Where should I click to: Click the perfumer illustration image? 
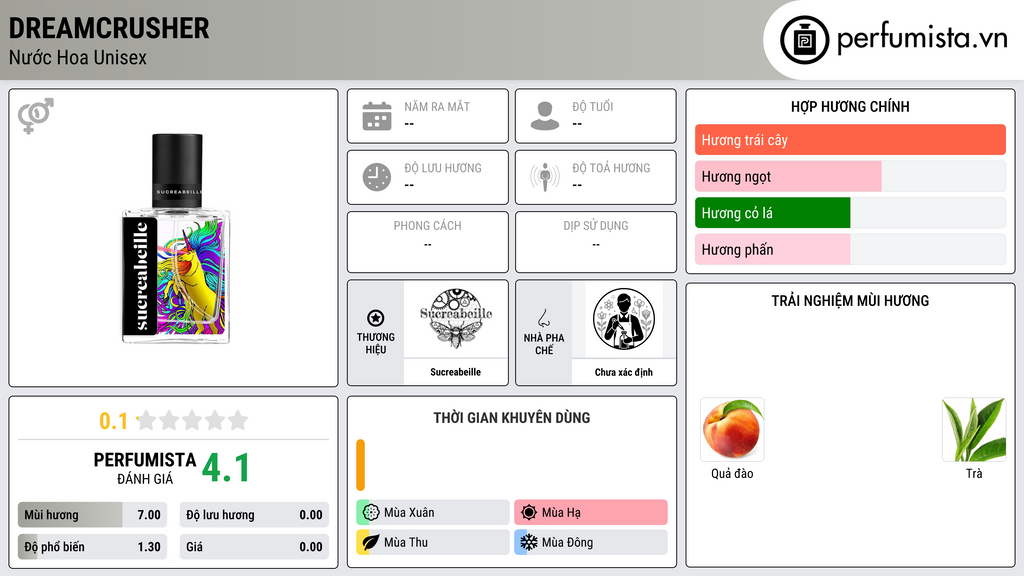click(x=624, y=319)
